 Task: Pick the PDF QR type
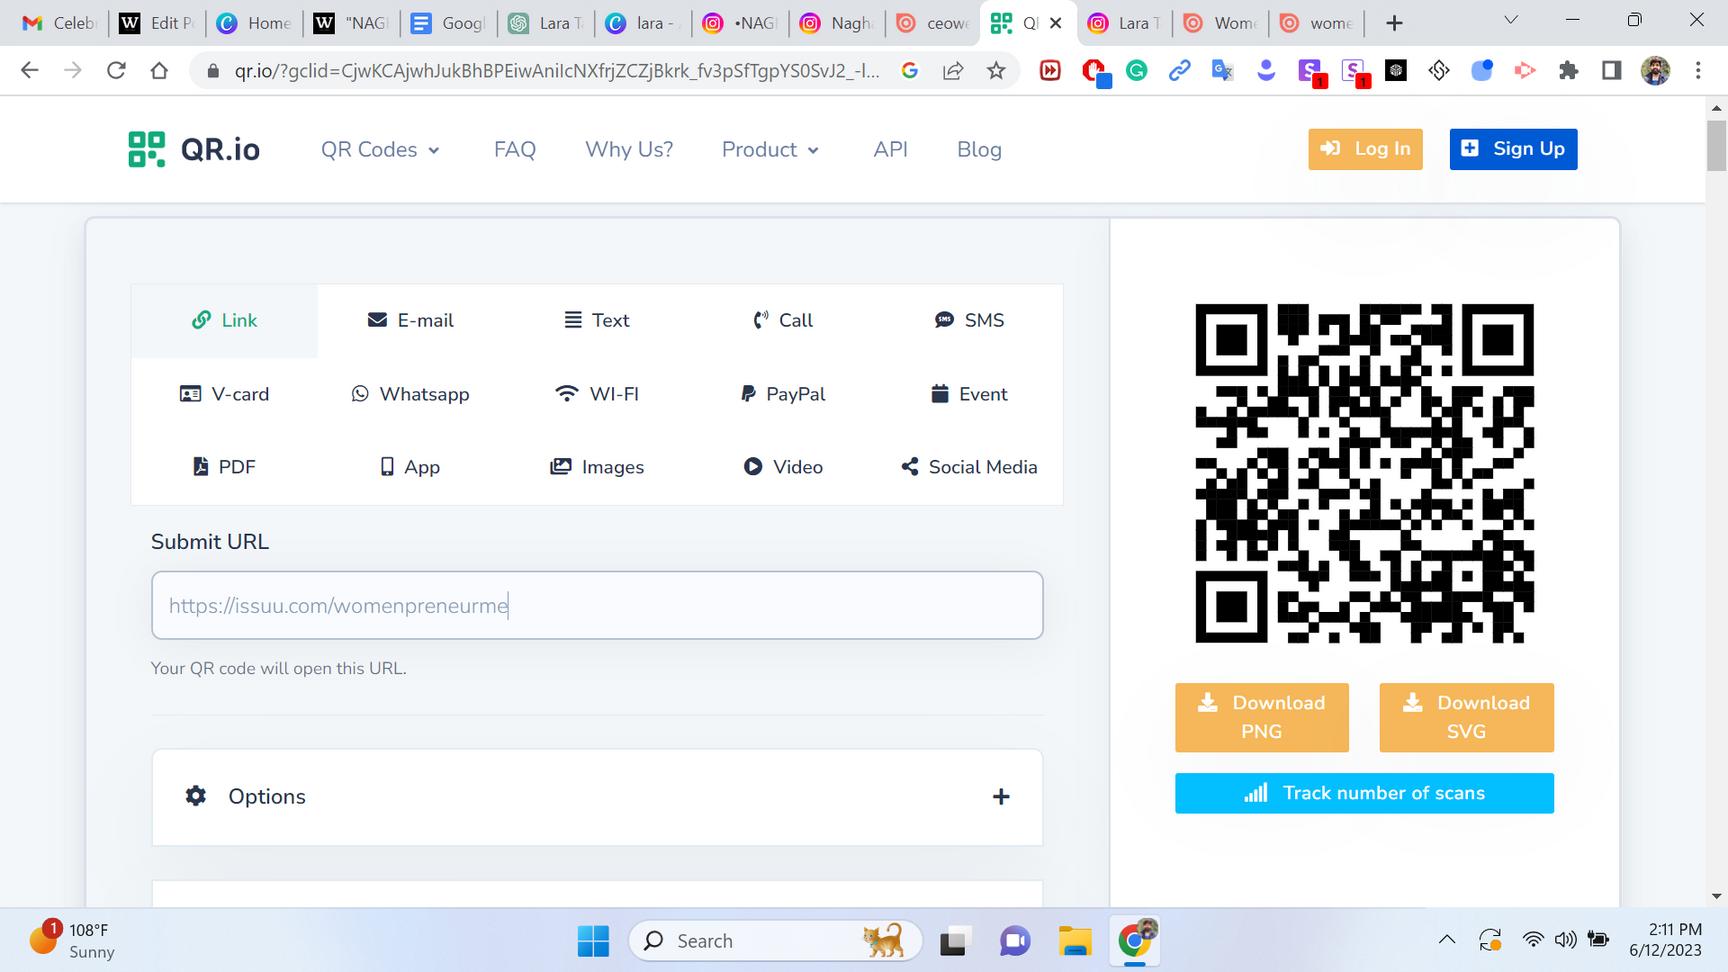point(224,467)
